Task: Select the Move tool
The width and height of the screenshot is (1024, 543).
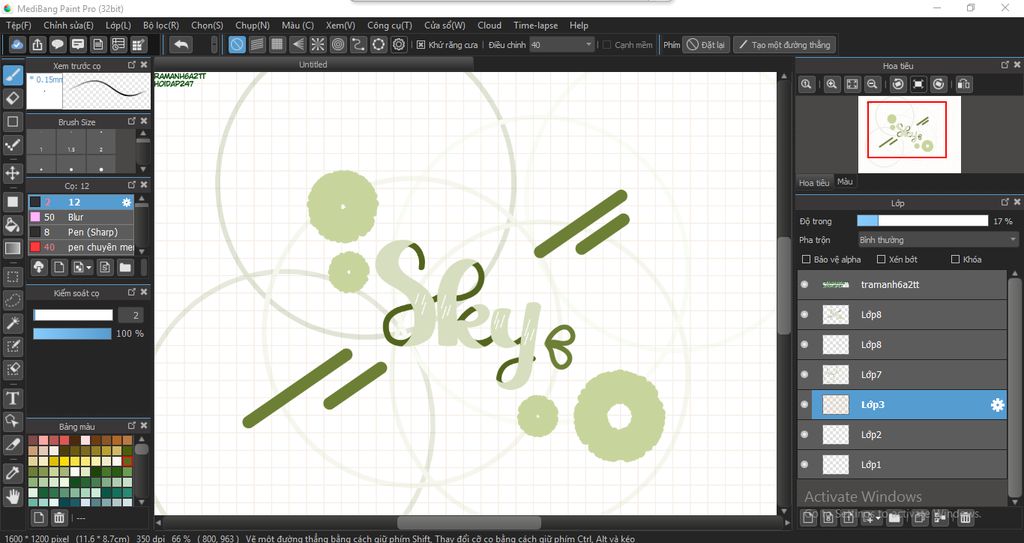Action: tap(12, 173)
